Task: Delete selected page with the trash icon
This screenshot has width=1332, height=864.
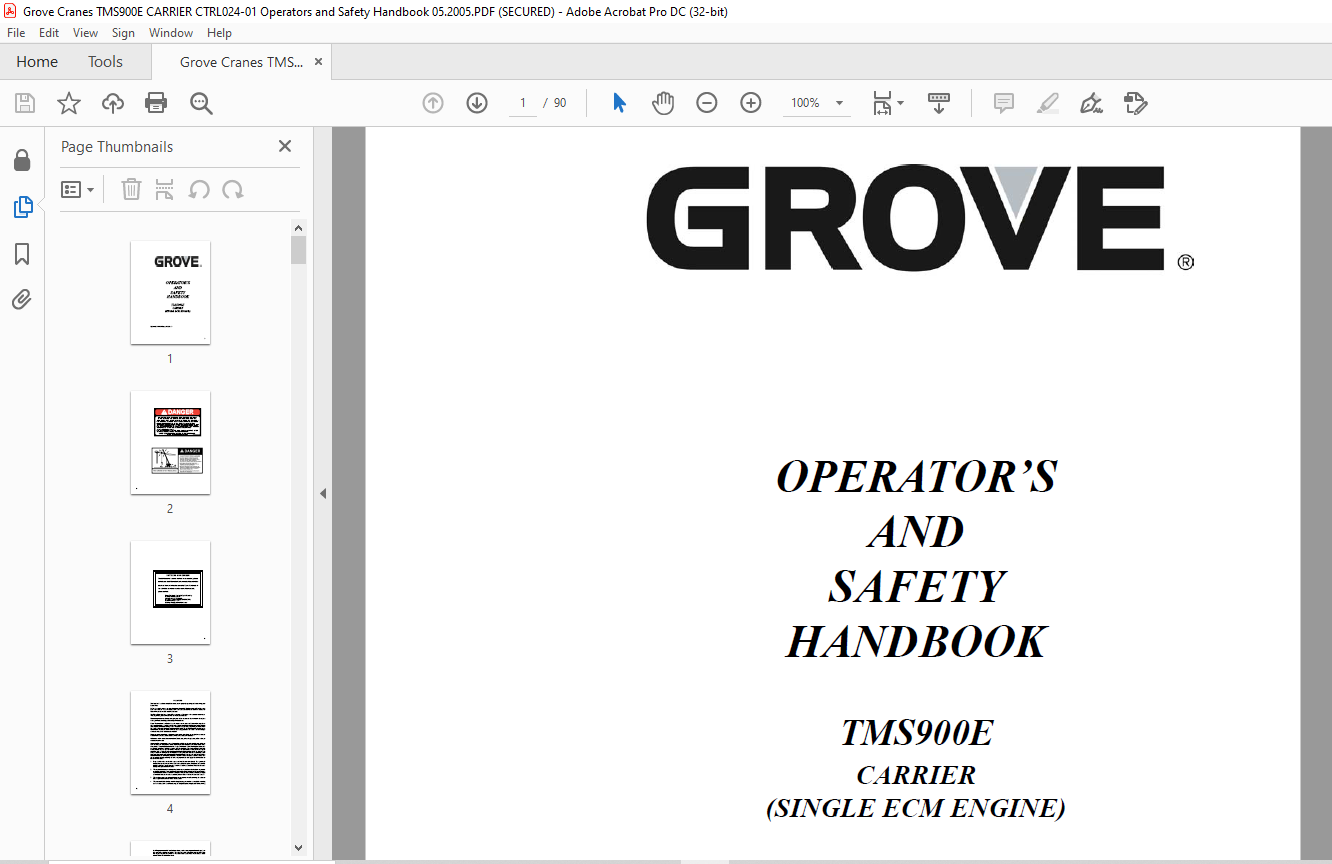Action: pyautogui.click(x=131, y=189)
